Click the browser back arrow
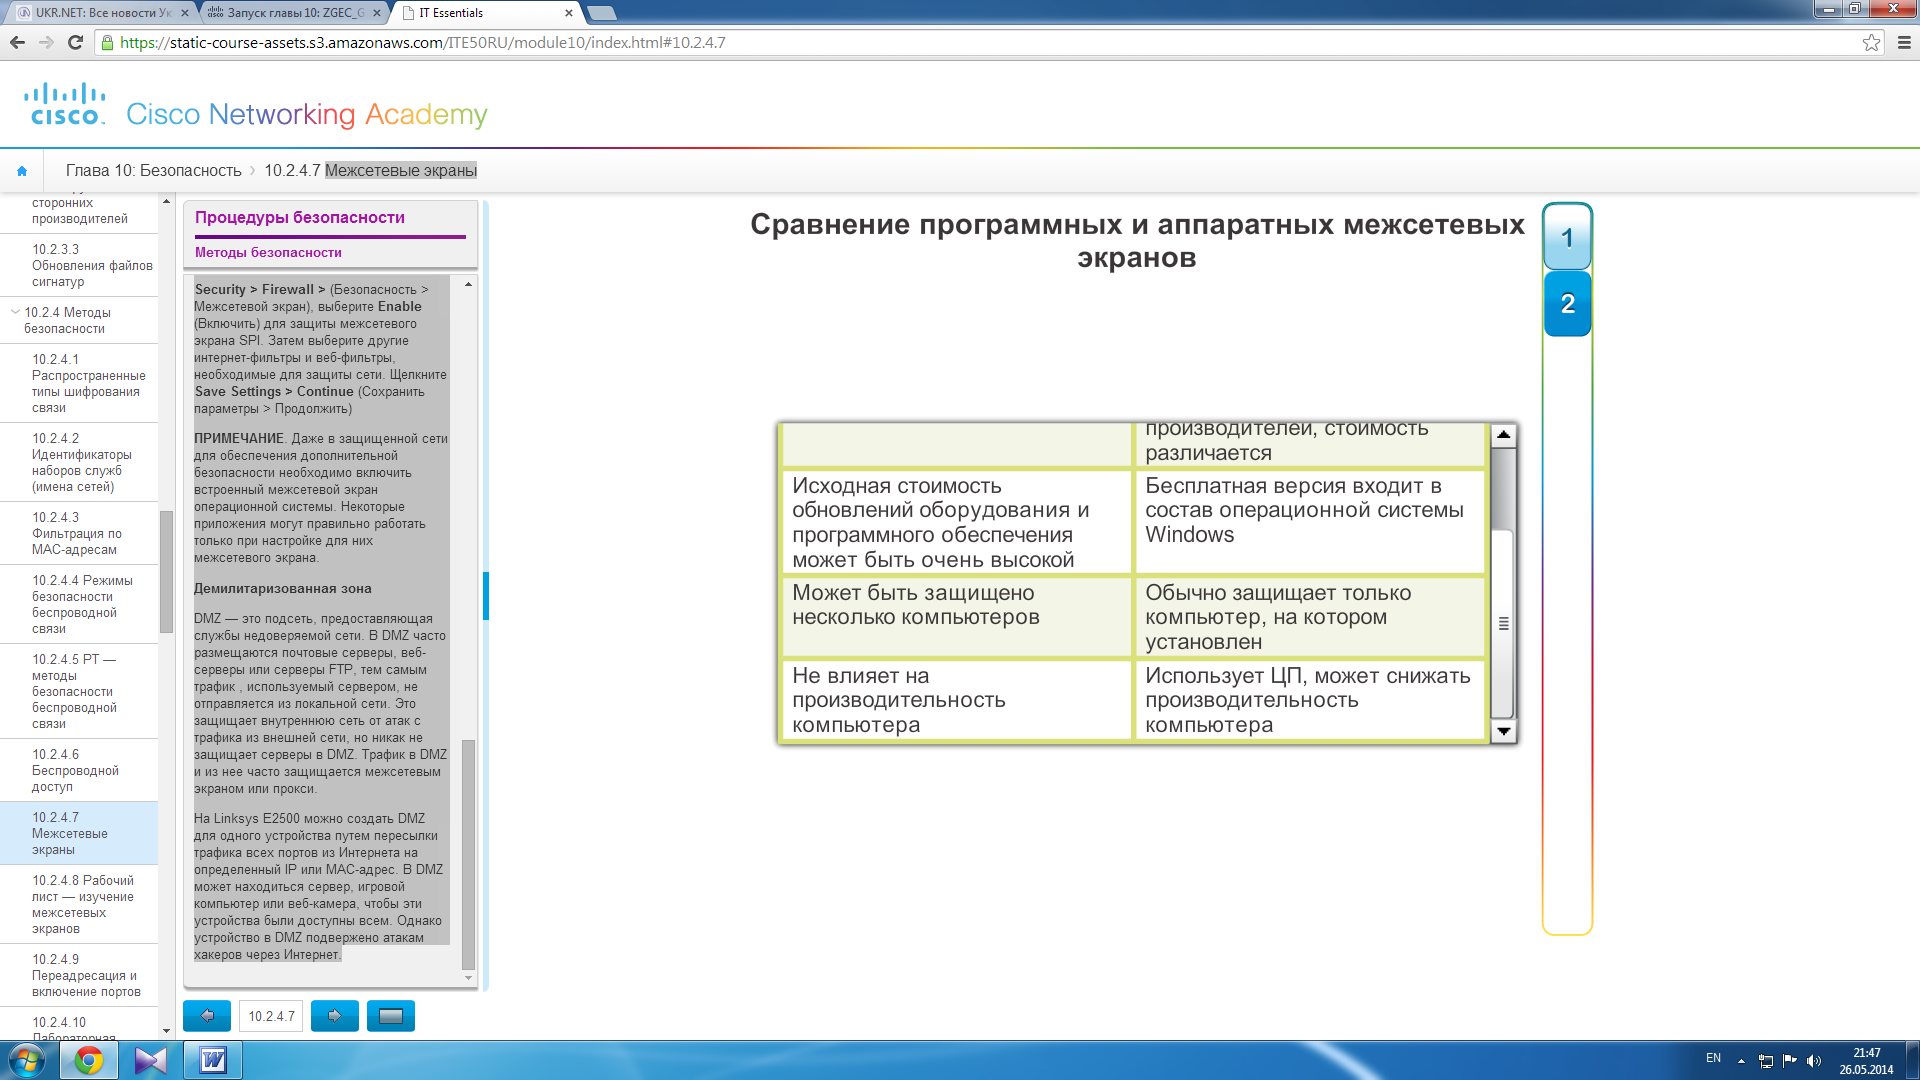 pyautogui.click(x=17, y=42)
